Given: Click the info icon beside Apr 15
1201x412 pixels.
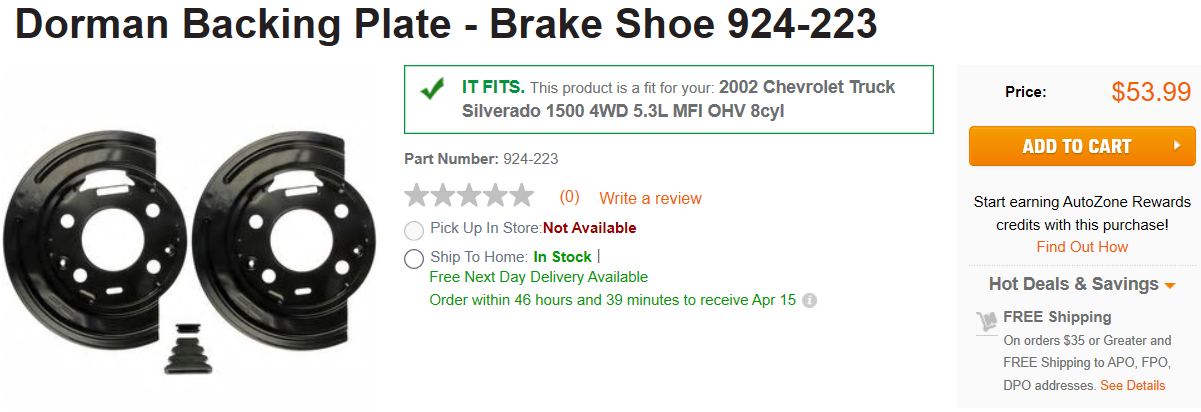Looking at the screenshot, I should (x=810, y=300).
